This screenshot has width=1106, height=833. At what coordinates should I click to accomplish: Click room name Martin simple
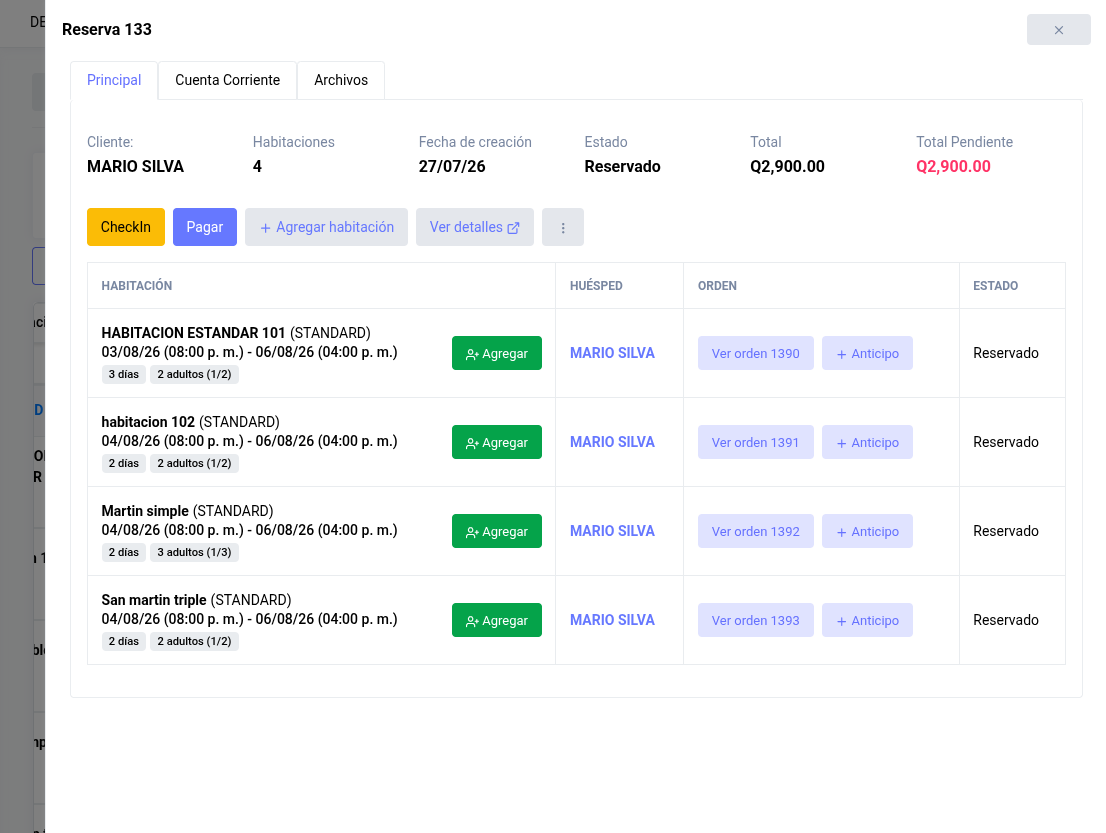point(145,511)
